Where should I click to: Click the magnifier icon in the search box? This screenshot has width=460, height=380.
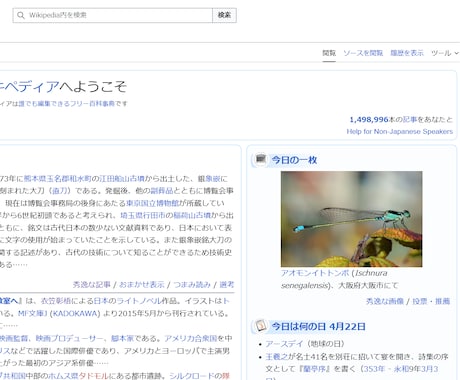pos(21,15)
